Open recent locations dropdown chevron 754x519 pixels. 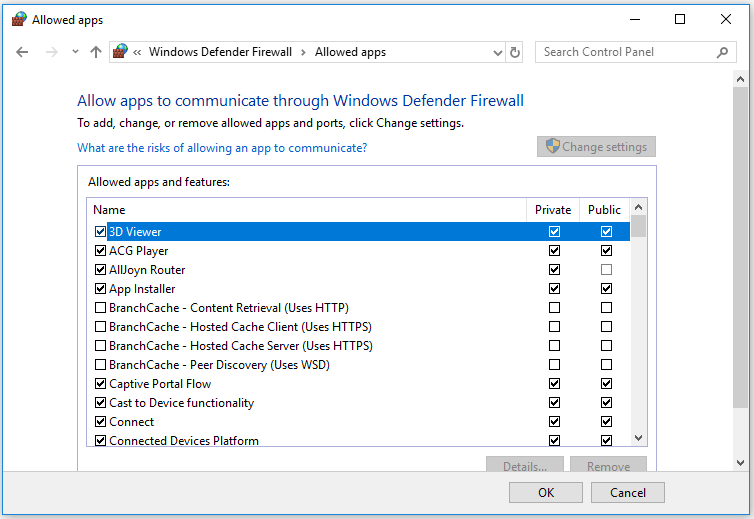click(75, 51)
